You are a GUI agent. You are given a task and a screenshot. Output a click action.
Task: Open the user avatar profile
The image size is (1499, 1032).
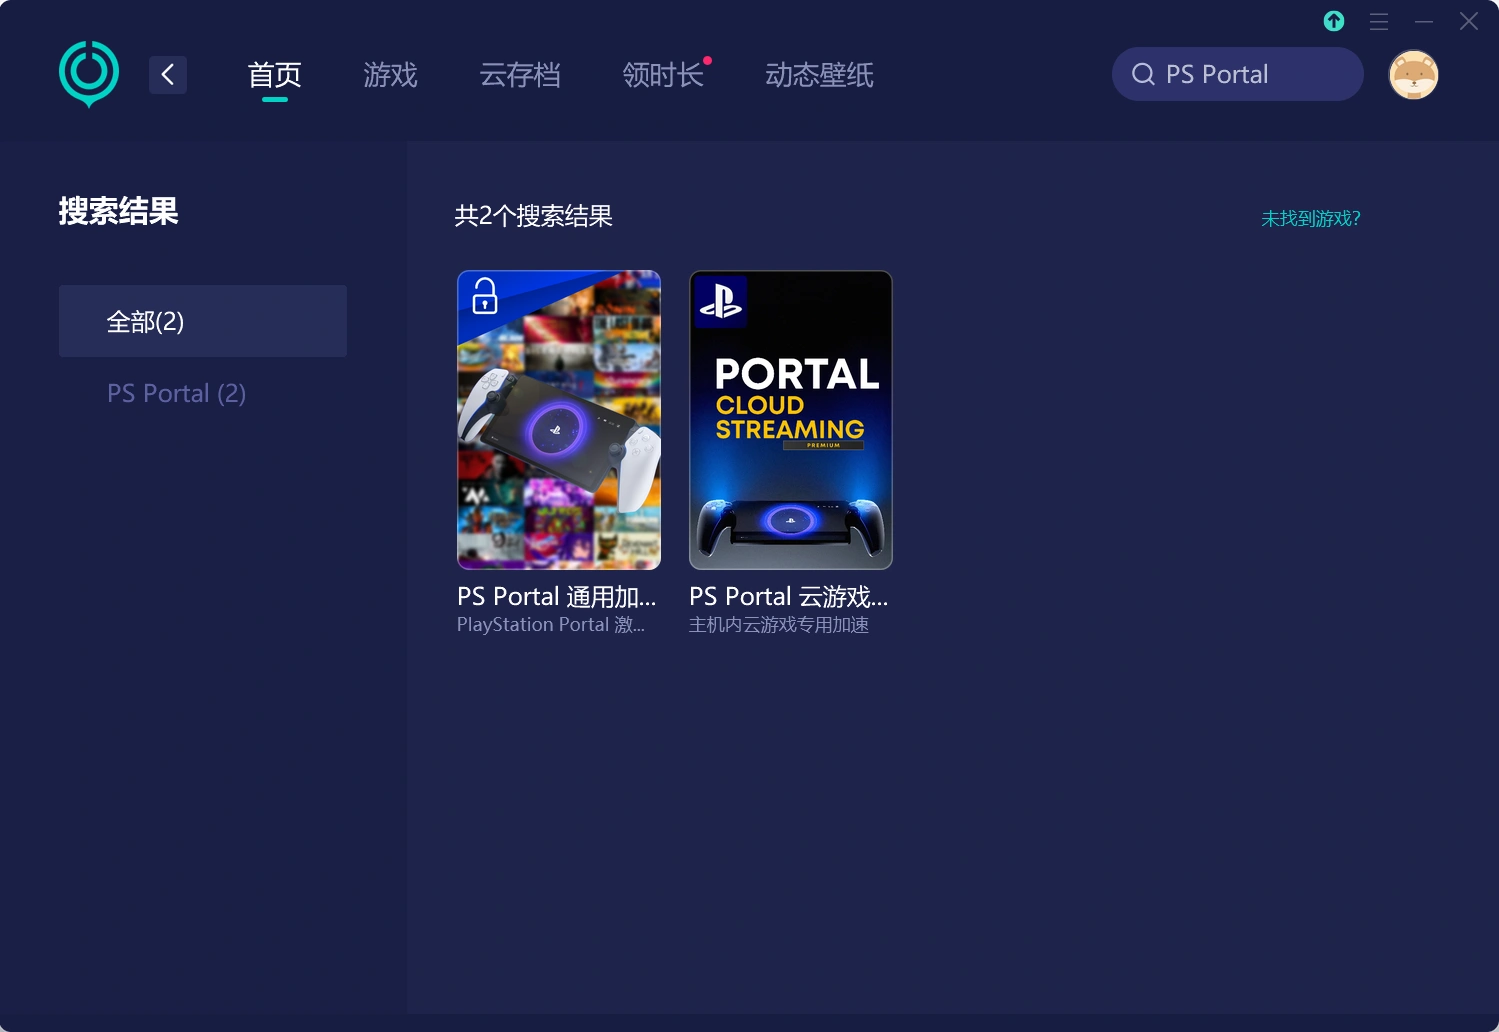[1414, 75]
